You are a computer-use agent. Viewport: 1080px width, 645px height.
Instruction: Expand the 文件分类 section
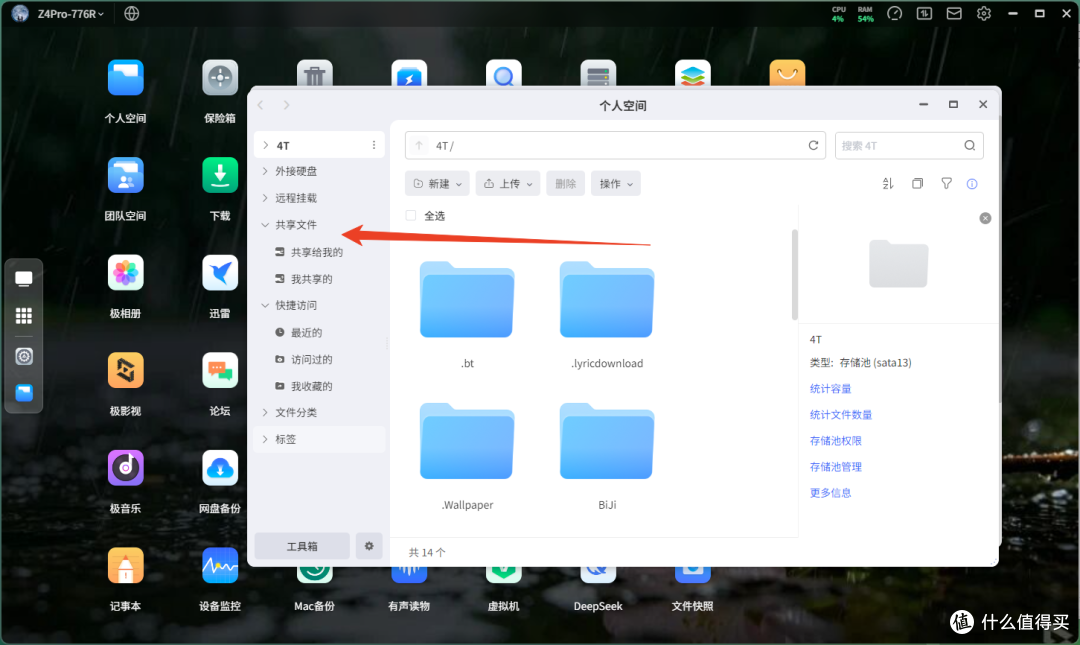(x=265, y=412)
